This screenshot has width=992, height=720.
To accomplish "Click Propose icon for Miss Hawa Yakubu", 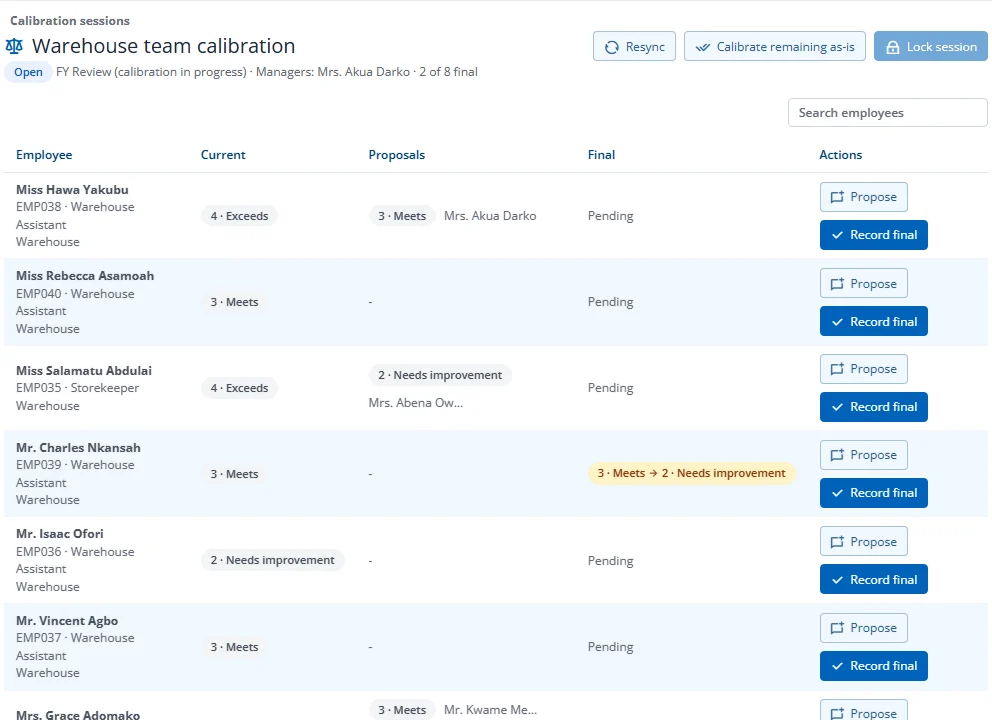I will click(836, 197).
